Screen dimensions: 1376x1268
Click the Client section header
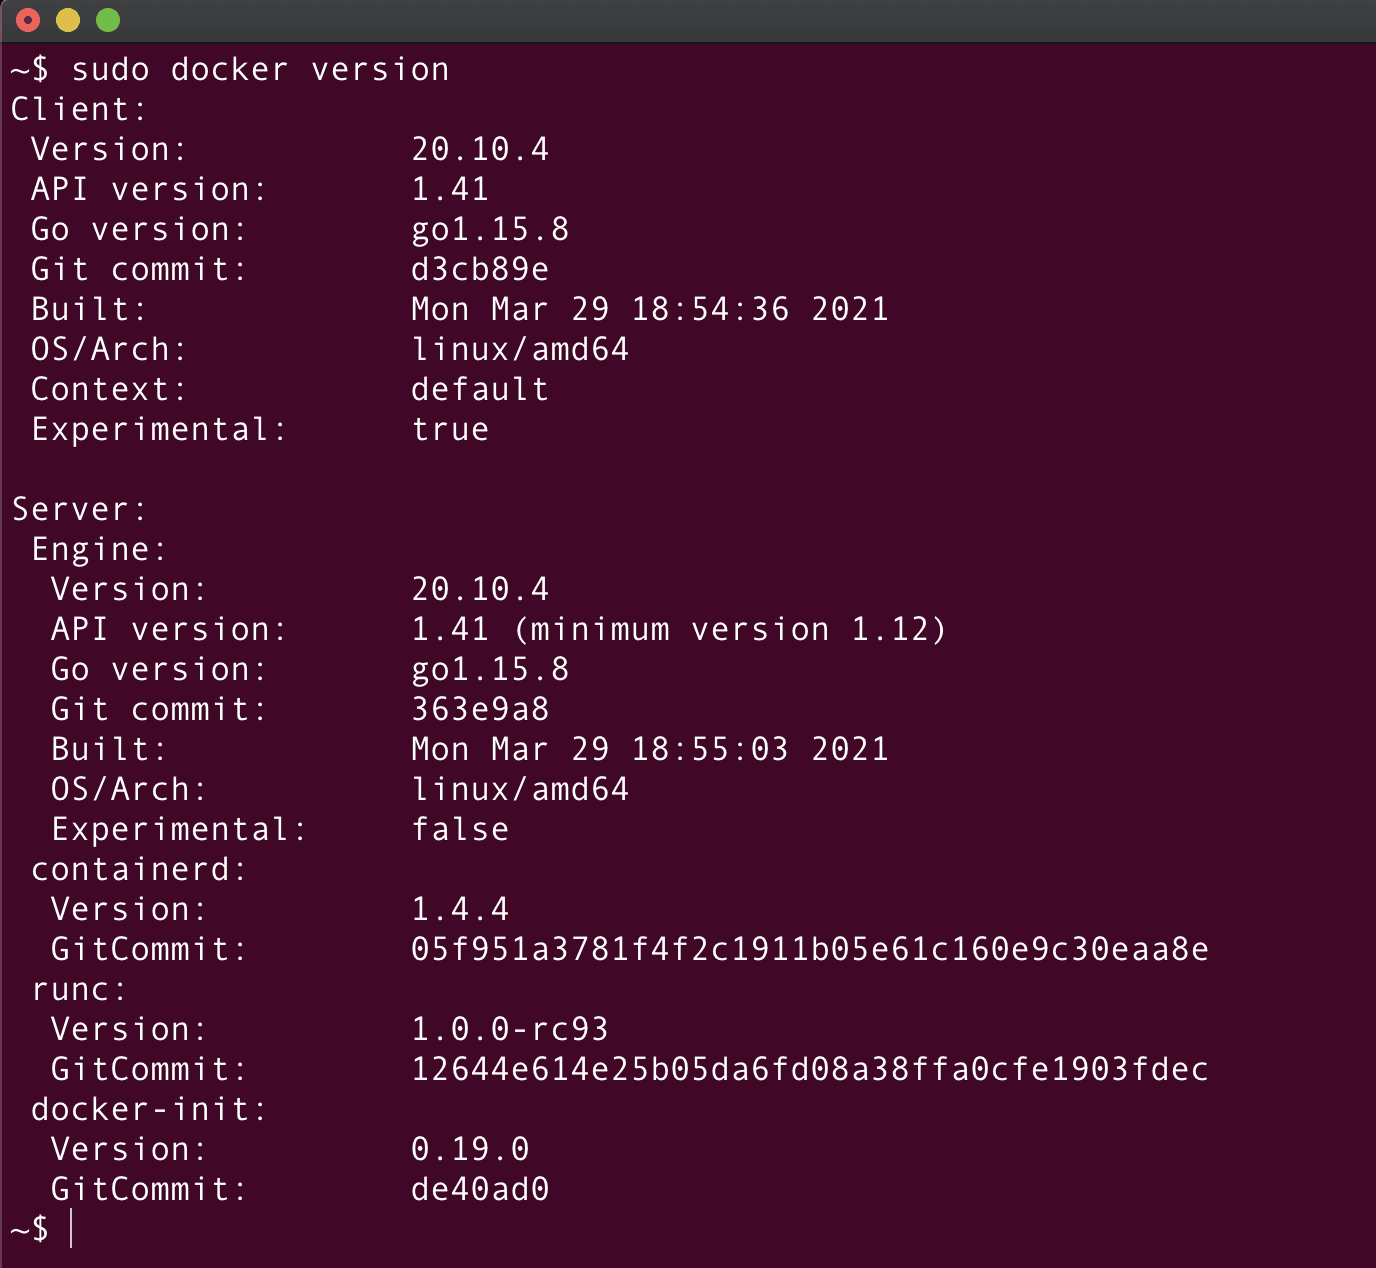[78, 109]
